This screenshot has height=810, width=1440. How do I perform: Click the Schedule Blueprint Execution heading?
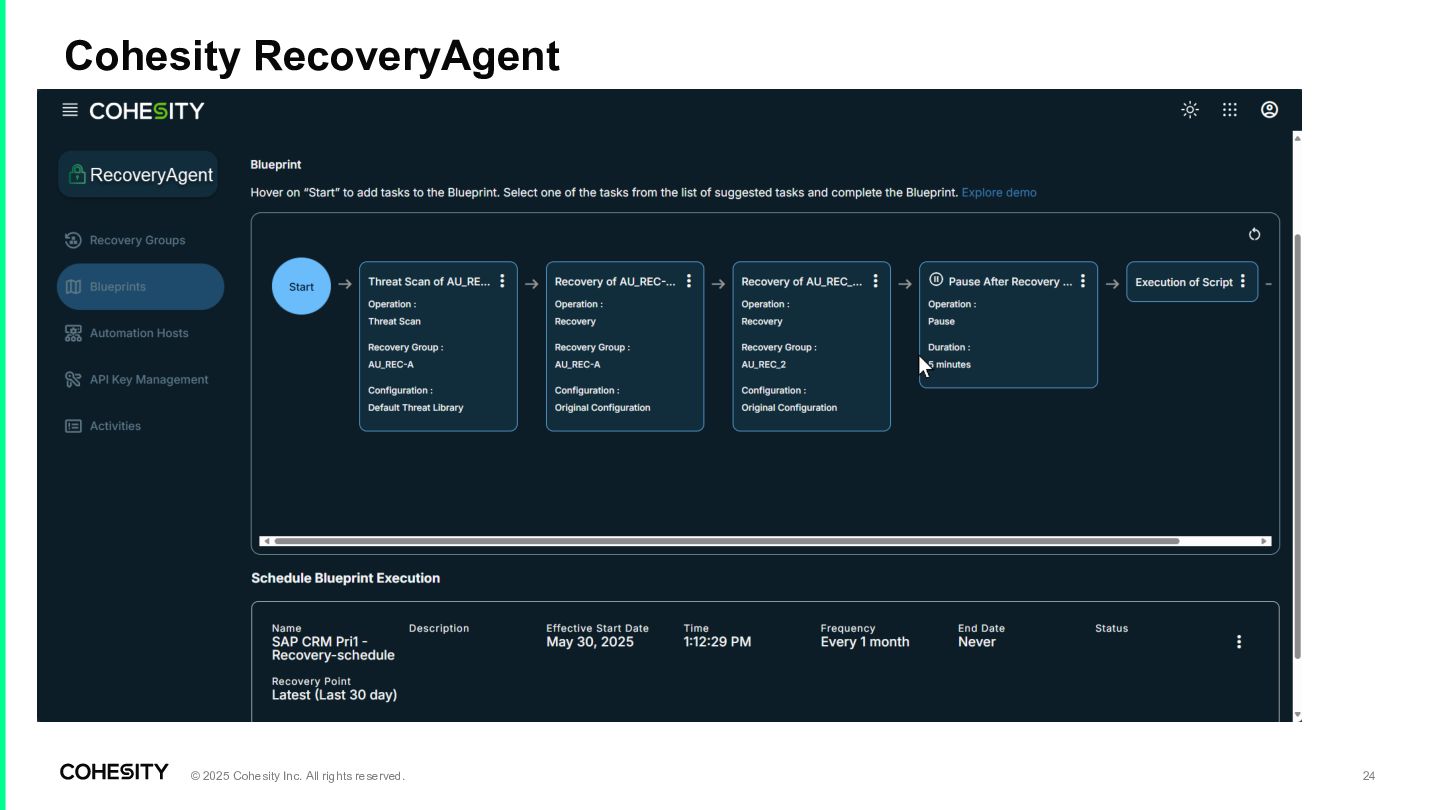click(x=345, y=578)
